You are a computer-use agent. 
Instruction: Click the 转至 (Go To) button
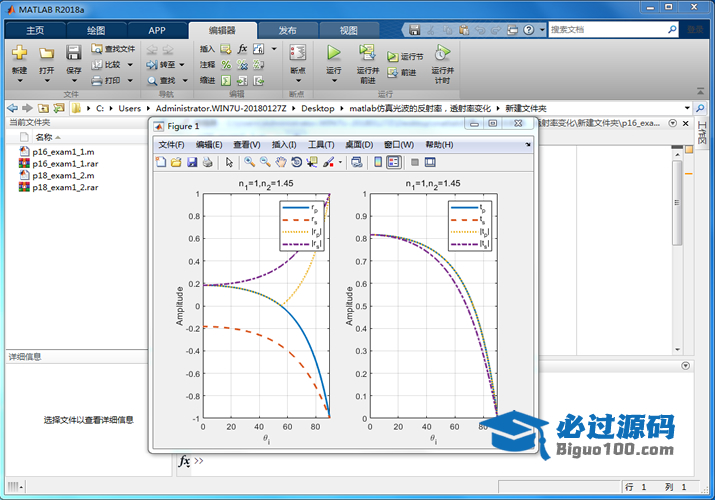point(161,65)
